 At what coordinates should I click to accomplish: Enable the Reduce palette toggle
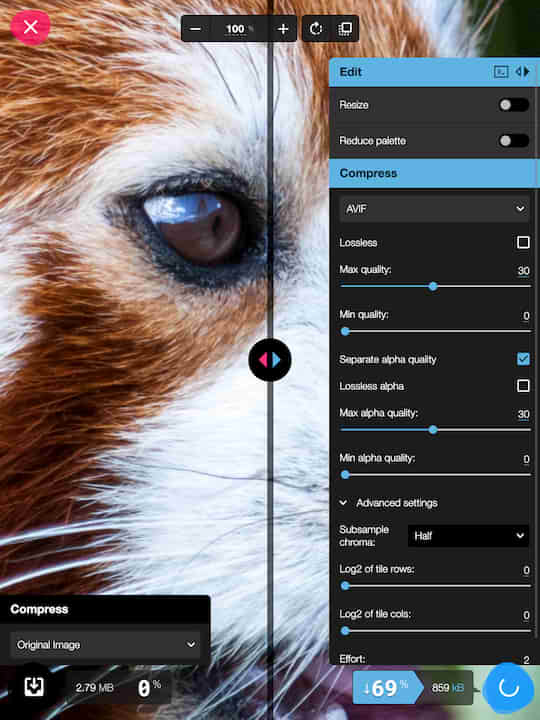(x=514, y=141)
